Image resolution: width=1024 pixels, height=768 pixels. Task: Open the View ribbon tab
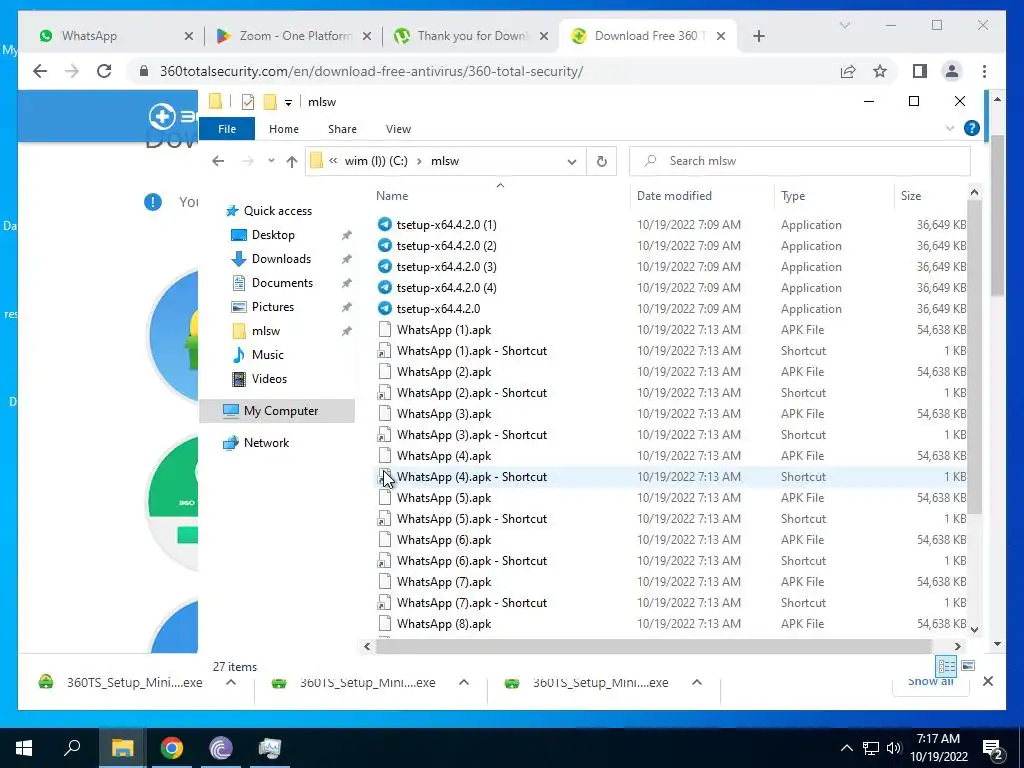(x=398, y=129)
